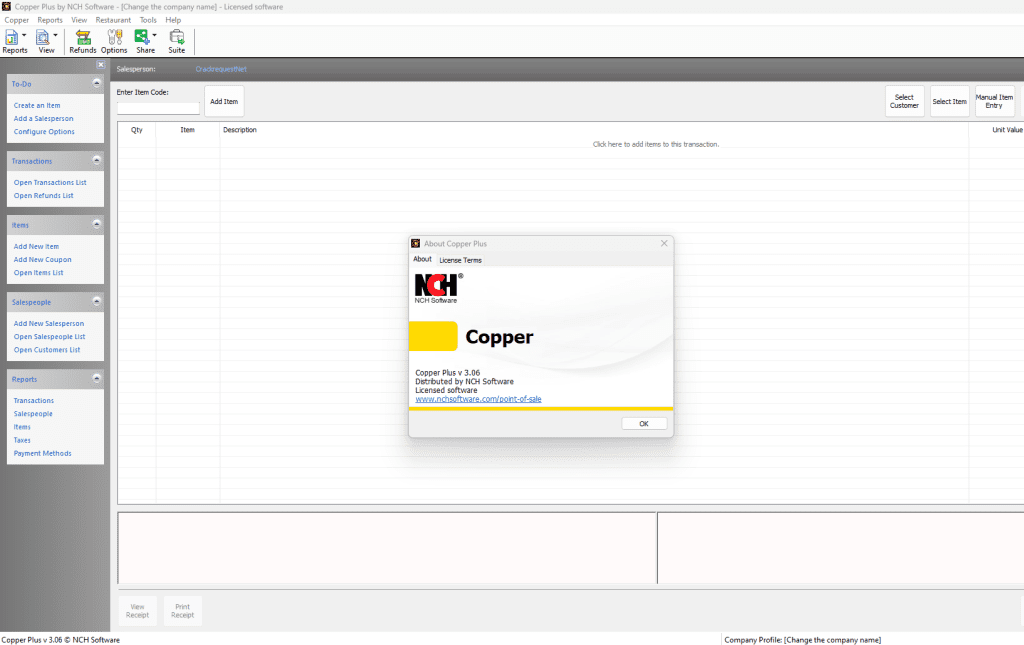Collapse the Salespeople sidebar section
Viewport: 1024px width, 645px height.
pyautogui.click(x=96, y=301)
